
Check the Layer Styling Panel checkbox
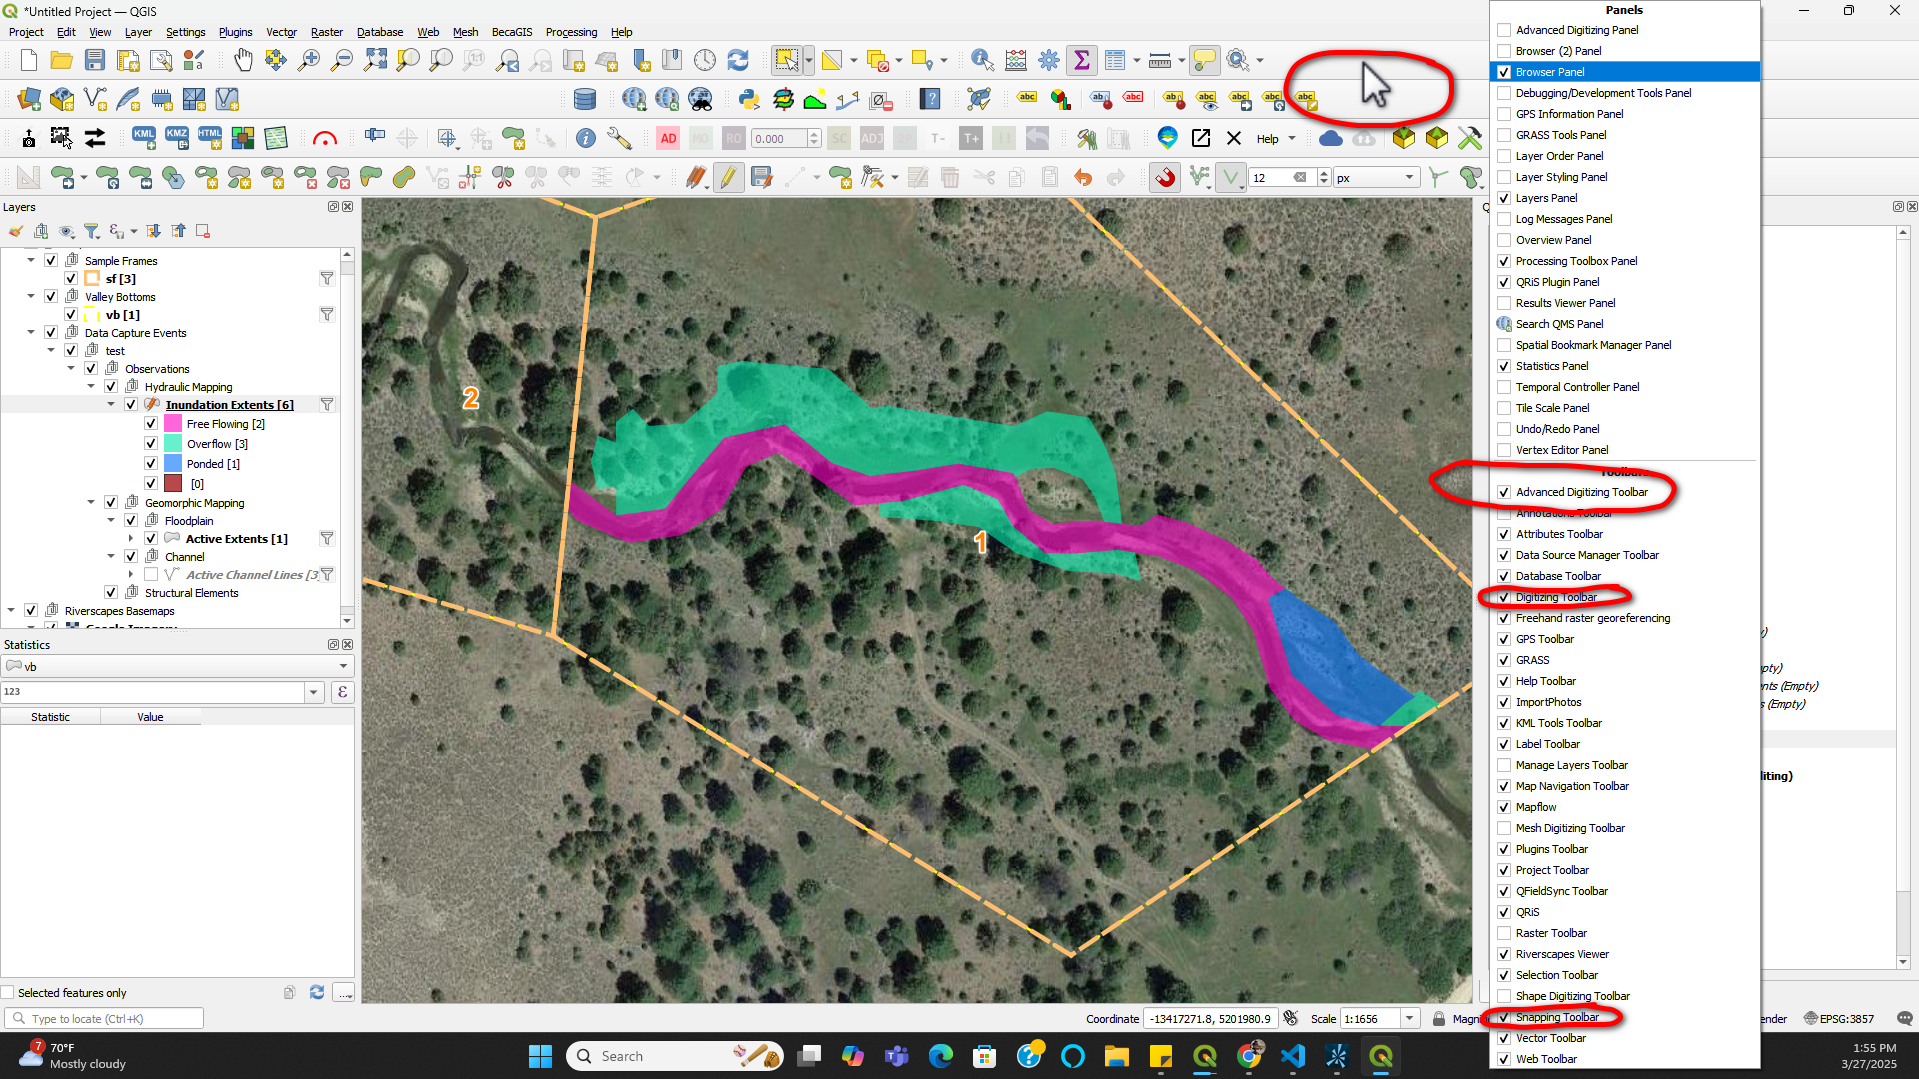pos(1504,177)
